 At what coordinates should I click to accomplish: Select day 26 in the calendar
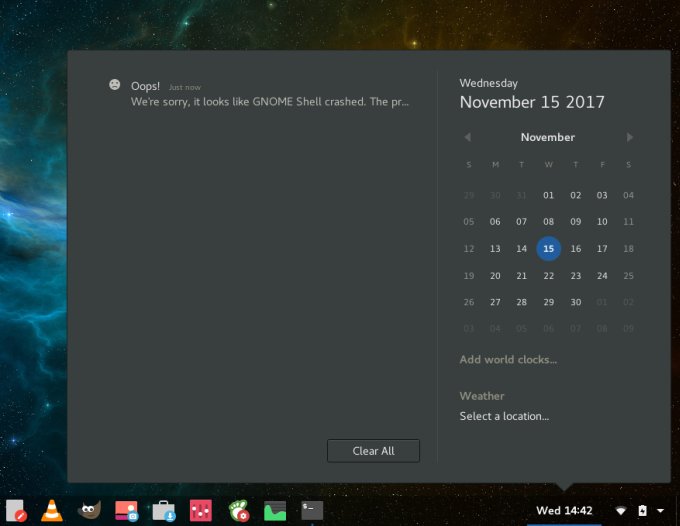(469, 302)
